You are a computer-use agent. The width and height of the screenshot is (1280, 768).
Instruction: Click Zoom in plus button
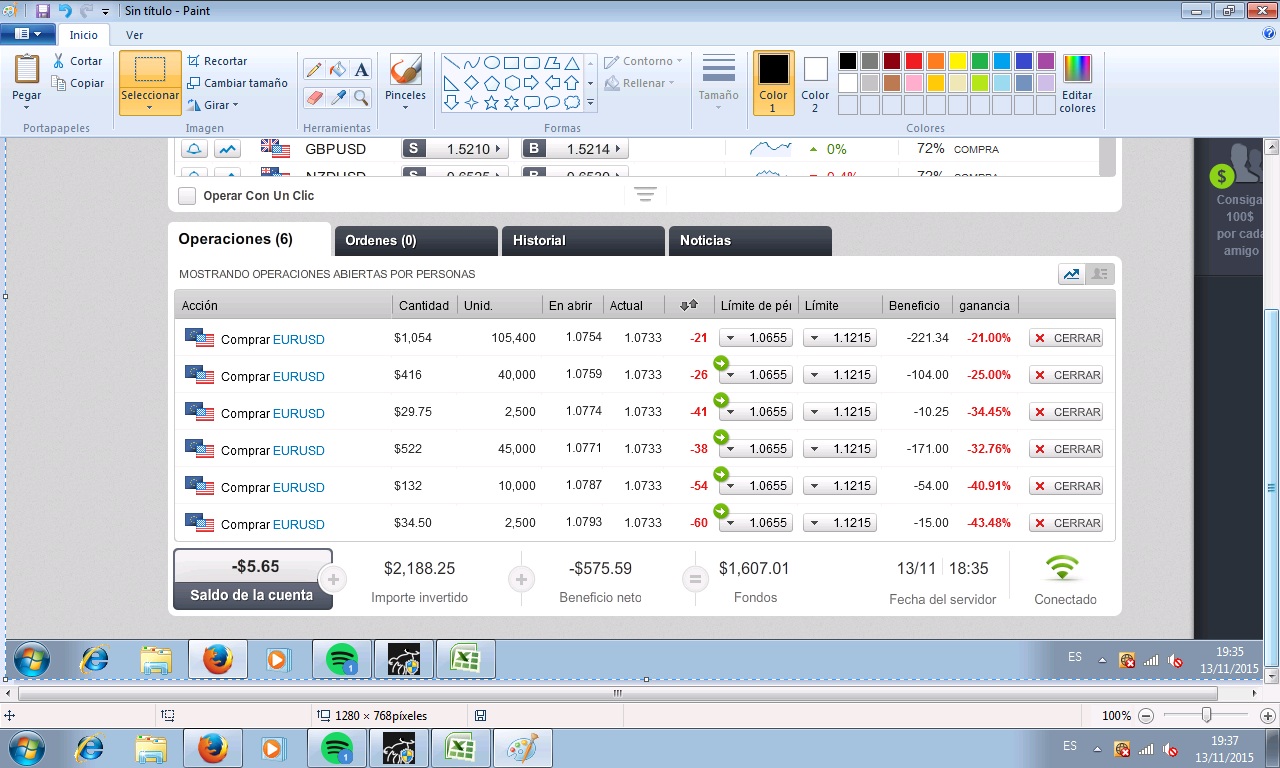click(1268, 716)
